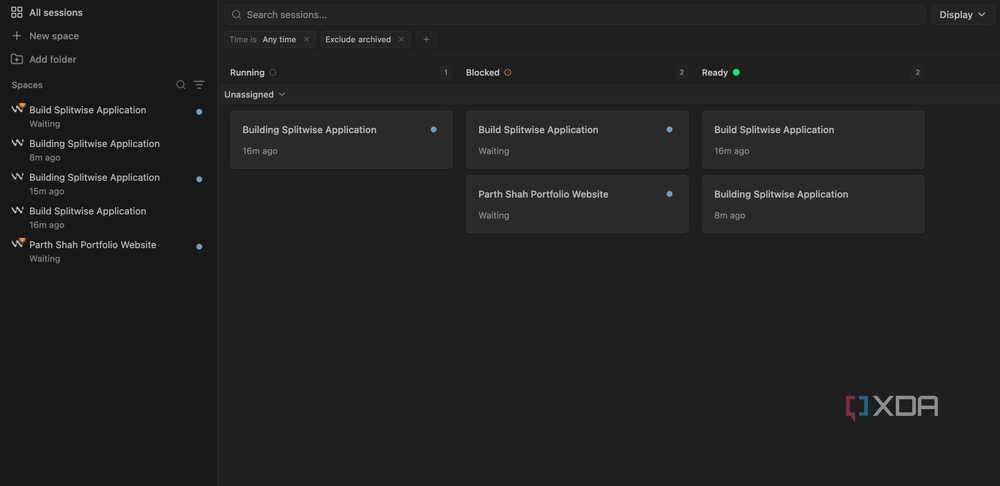
Task: Open Blocked card Parth Shah Portfolio Website
Action: [x=577, y=204]
